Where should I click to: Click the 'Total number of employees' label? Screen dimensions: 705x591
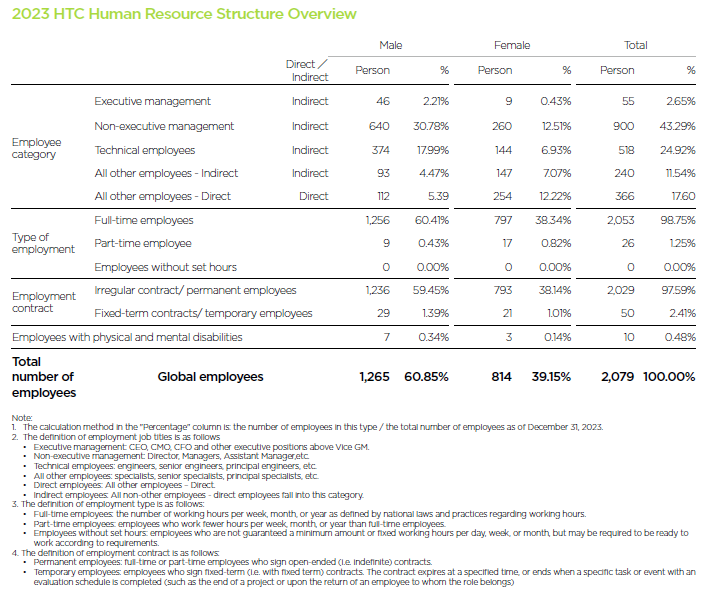pos(44,377)
